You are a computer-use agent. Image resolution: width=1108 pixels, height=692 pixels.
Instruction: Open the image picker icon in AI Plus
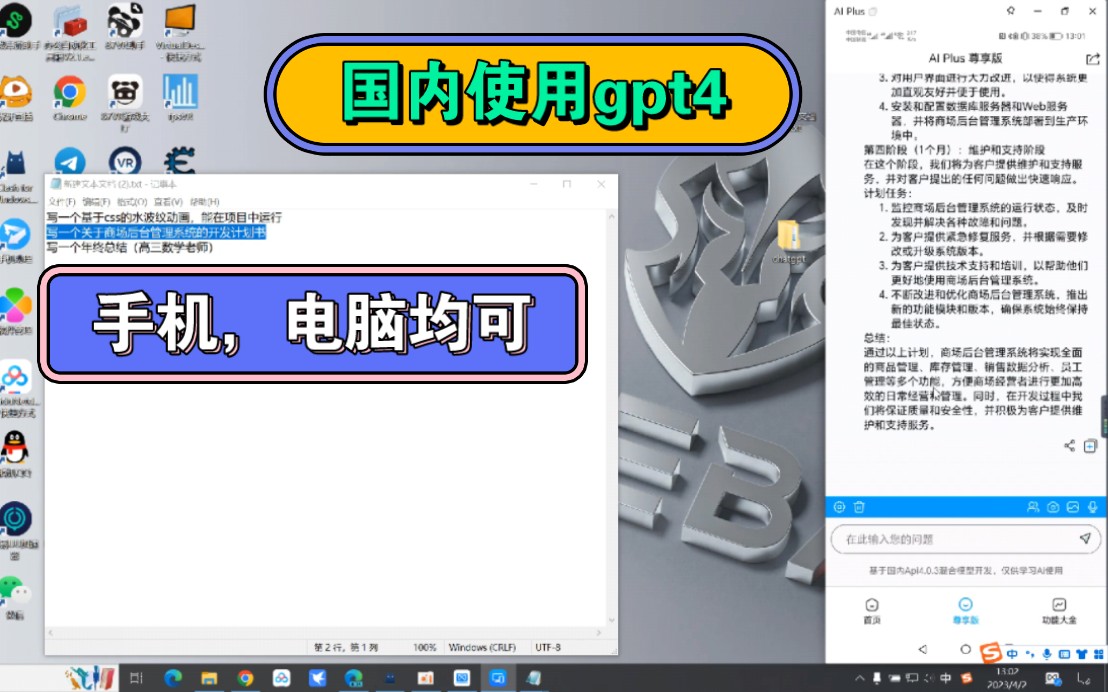(x=1073, y=507)
